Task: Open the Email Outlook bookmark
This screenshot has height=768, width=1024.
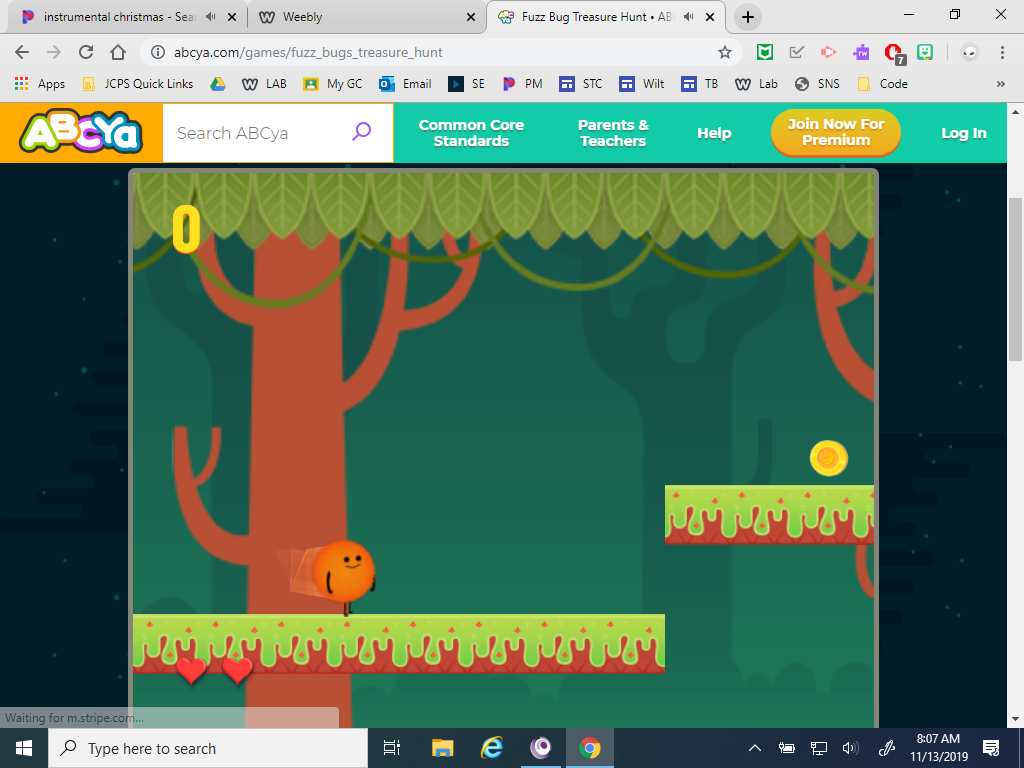Action: [406, 84]
